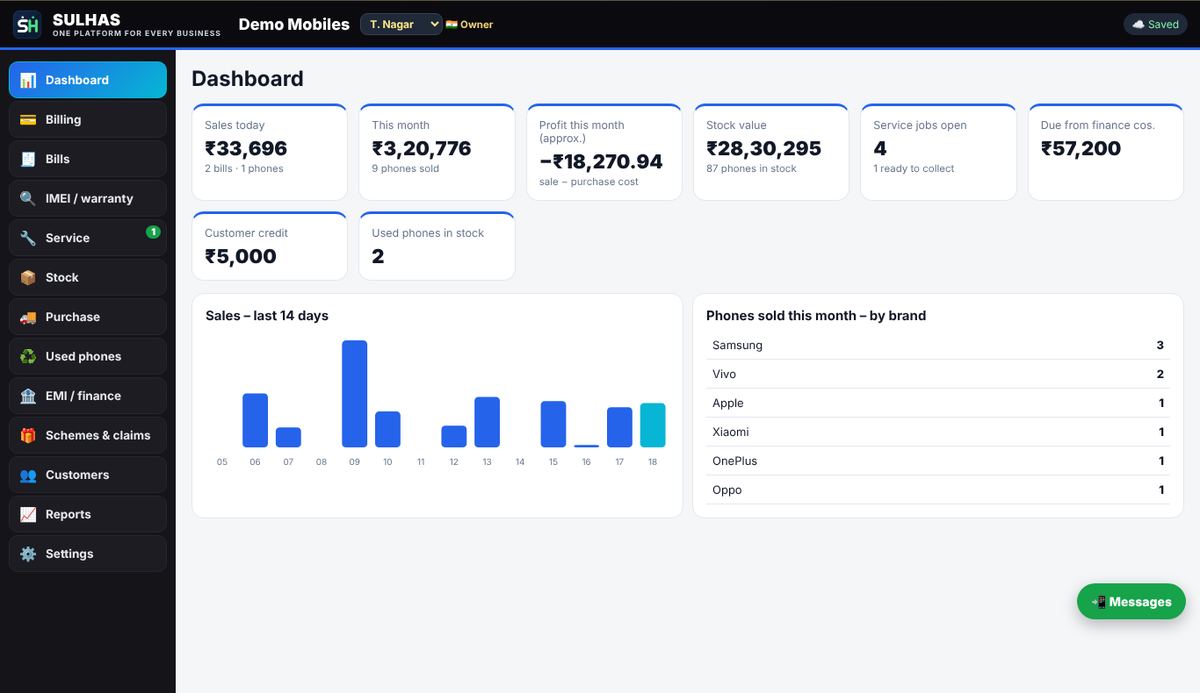Click the SULHAS logo icon
This screenshot has width=1200, height=693.
[x=27, y=24]
